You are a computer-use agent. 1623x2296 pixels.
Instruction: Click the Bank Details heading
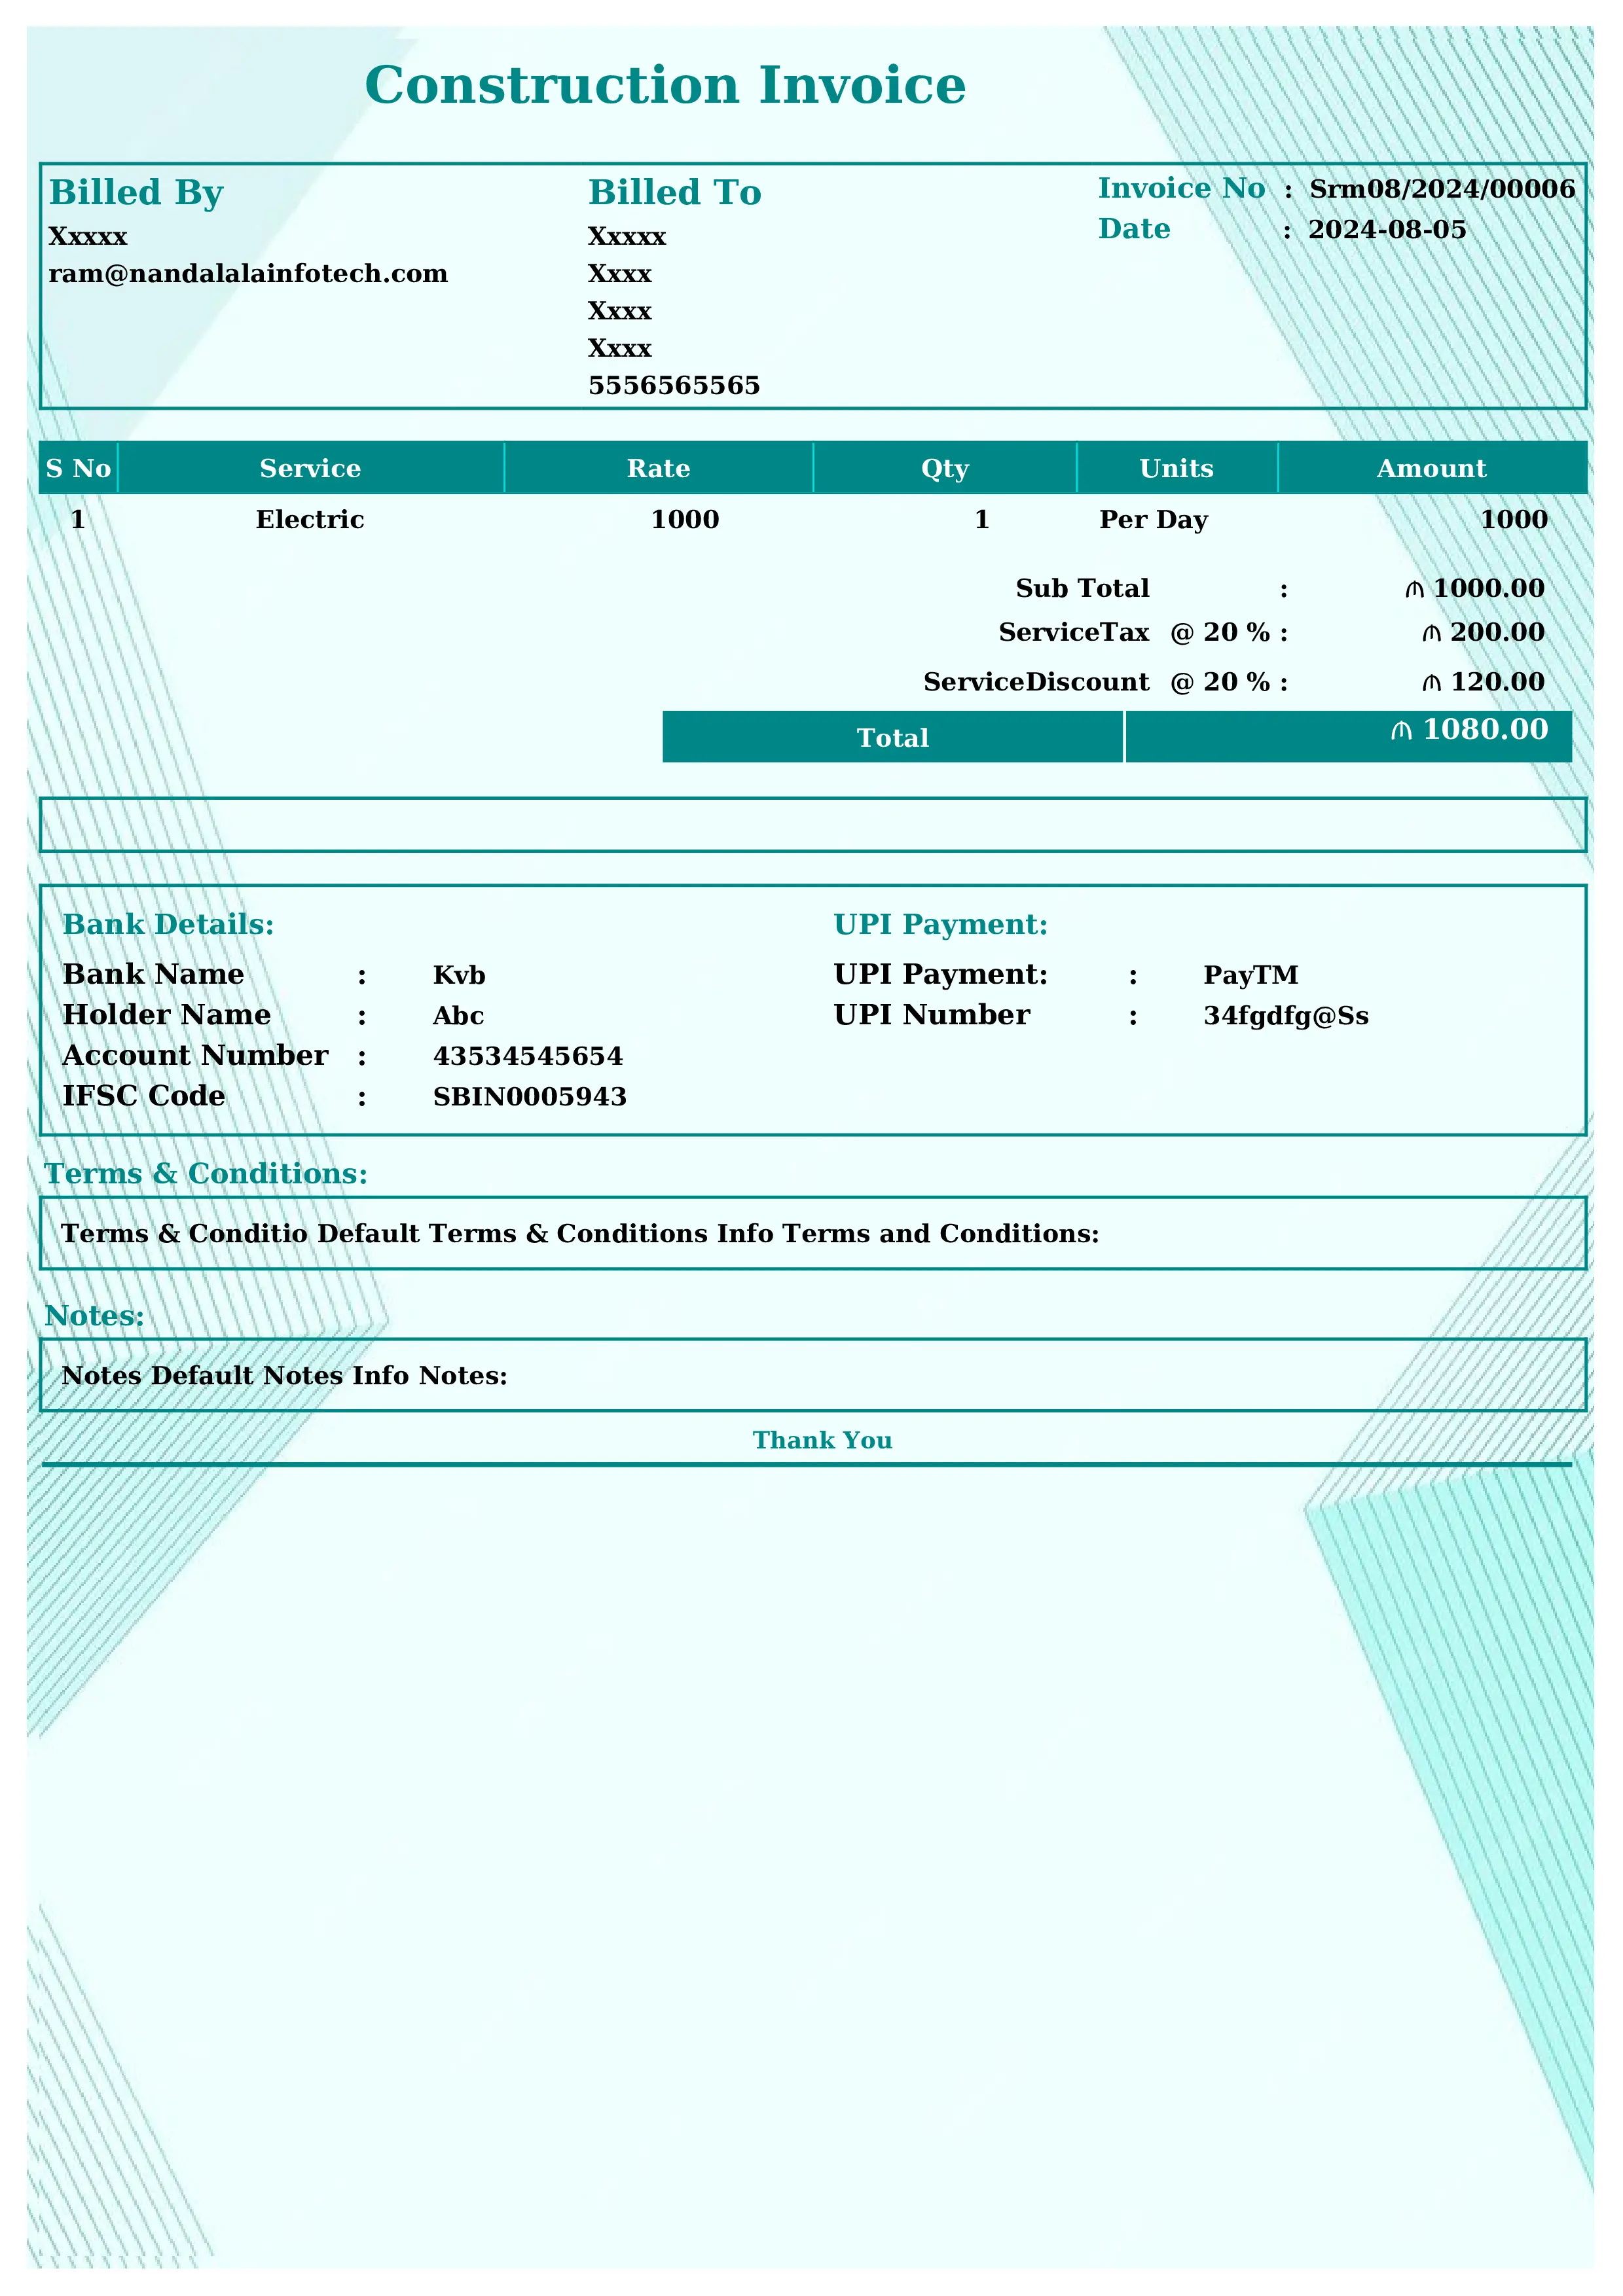tap(168, 925)
